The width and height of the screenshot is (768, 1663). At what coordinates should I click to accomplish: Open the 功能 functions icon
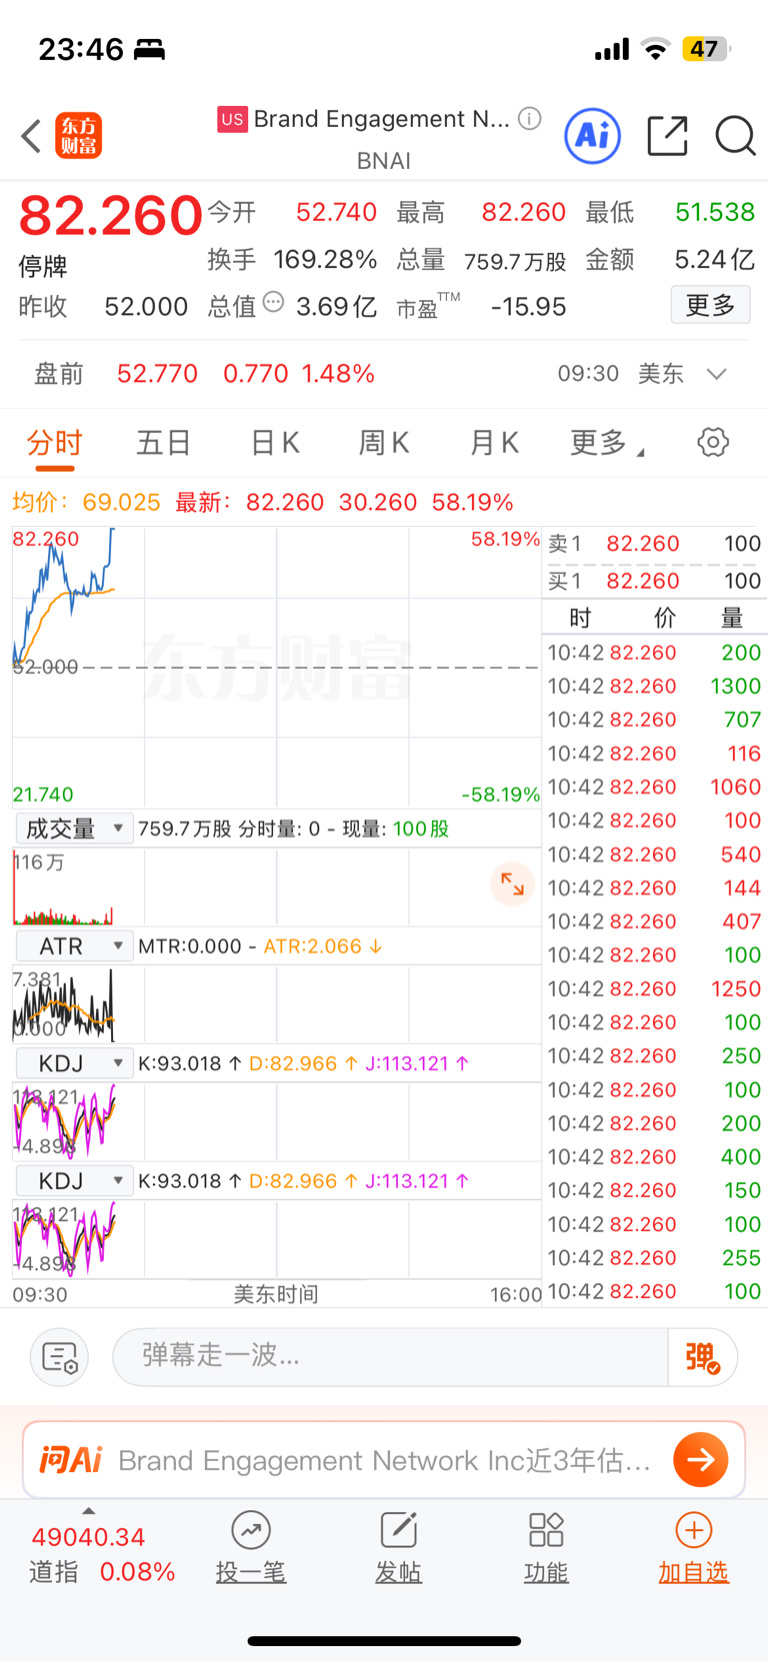(x=546, y=1530)
